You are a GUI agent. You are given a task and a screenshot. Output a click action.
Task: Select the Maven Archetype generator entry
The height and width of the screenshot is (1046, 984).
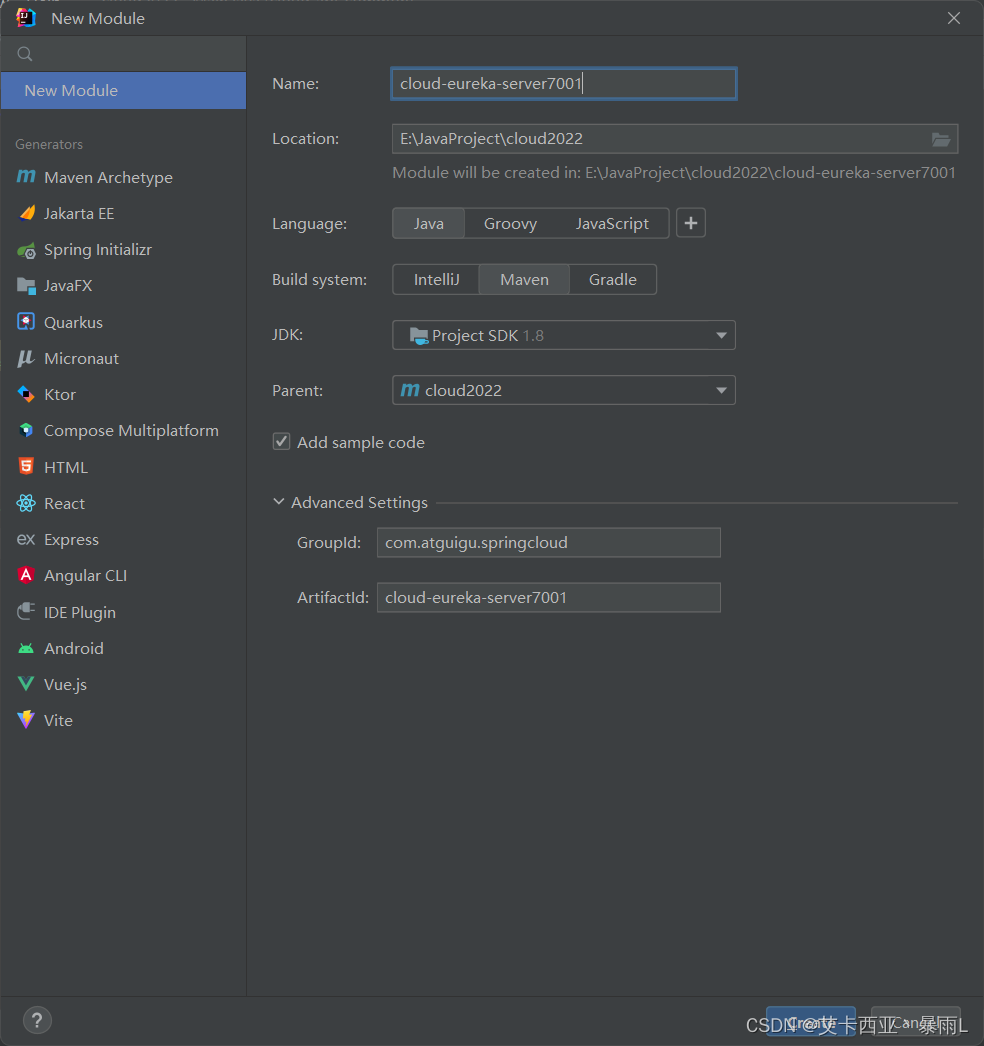coord(123,177)
